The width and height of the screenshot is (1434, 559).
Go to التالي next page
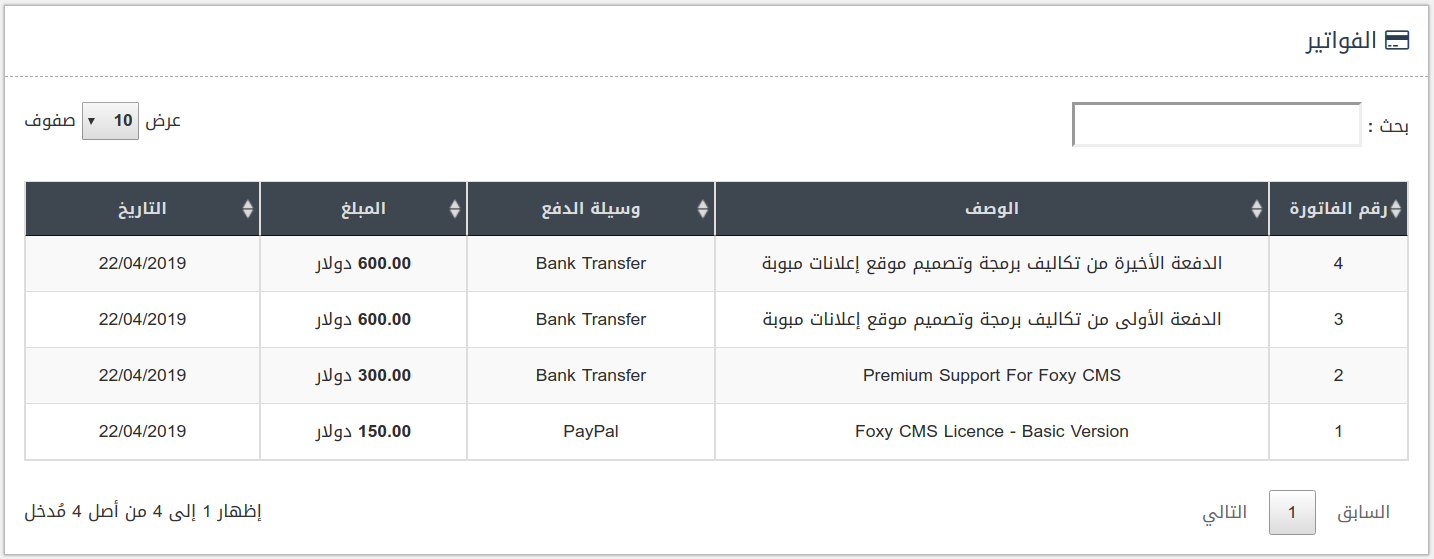point(1224,512)
